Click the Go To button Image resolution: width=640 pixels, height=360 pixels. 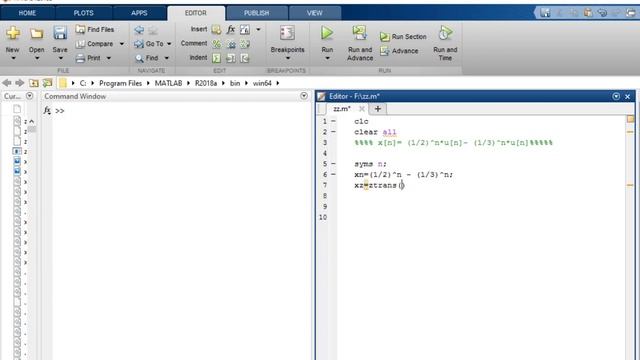click(149, 44)
